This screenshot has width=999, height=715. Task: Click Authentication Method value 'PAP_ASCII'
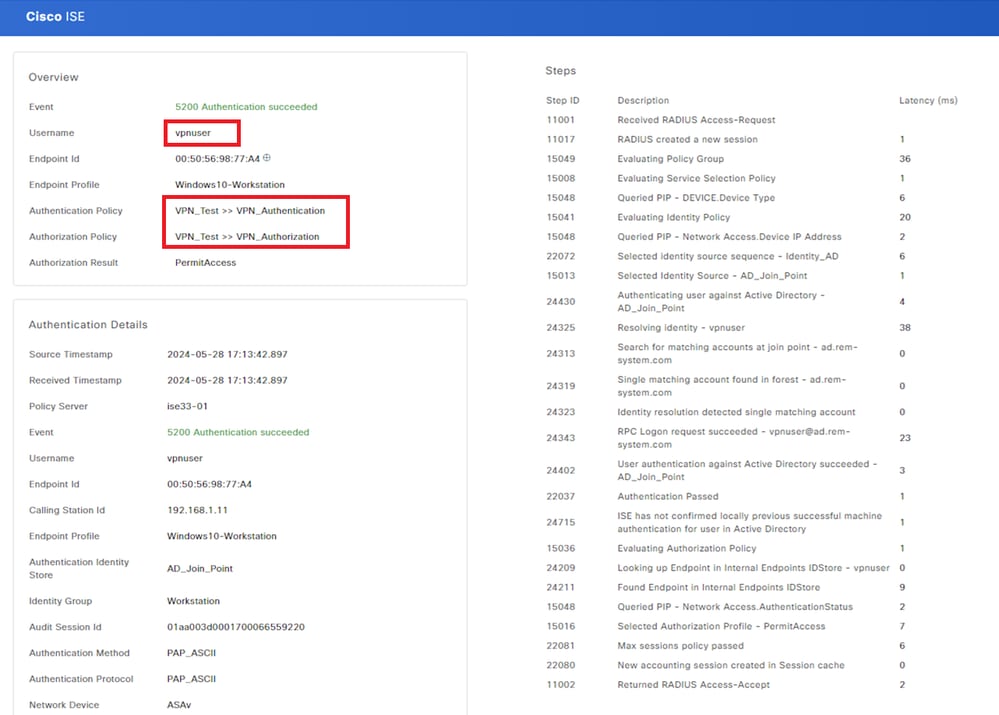point(191,653)
